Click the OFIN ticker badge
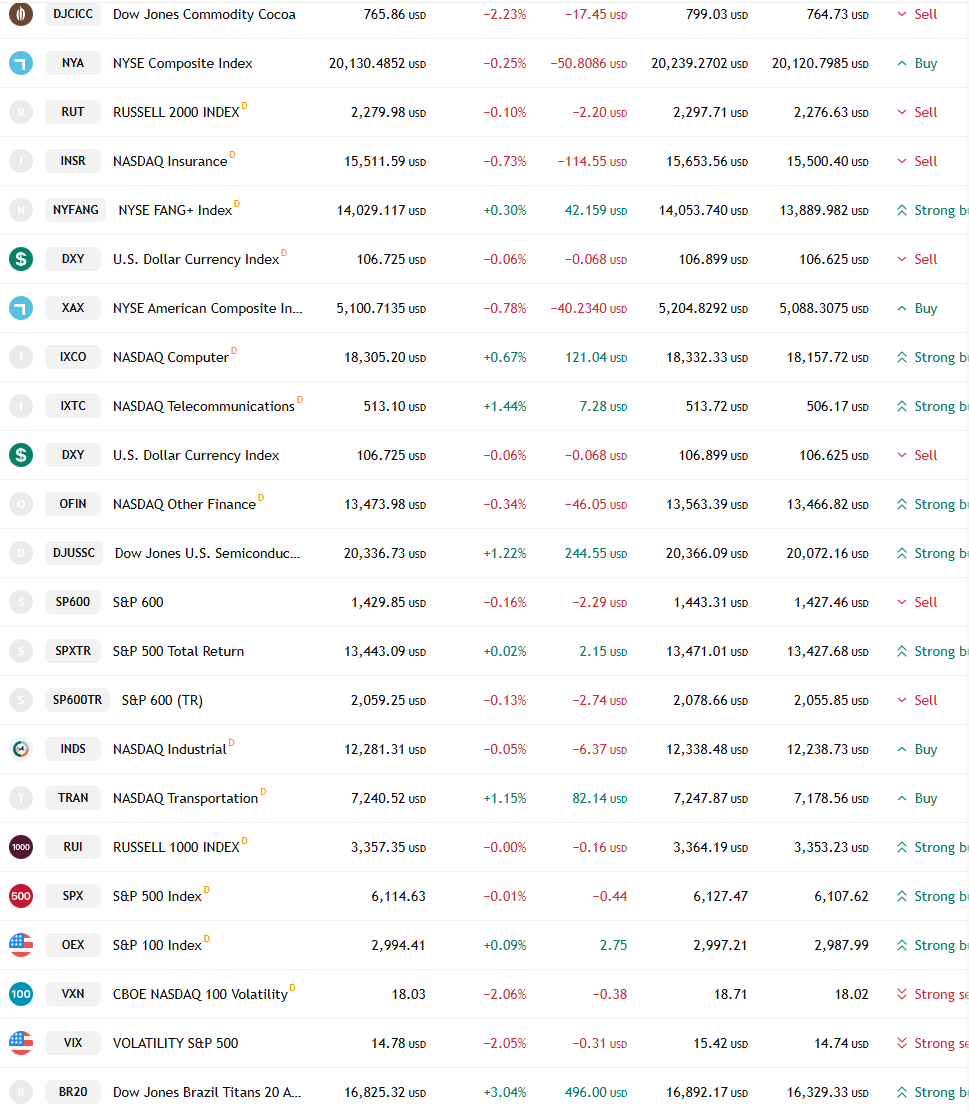969x1110 pixels. pyautogui.click(x=73, y=504)
